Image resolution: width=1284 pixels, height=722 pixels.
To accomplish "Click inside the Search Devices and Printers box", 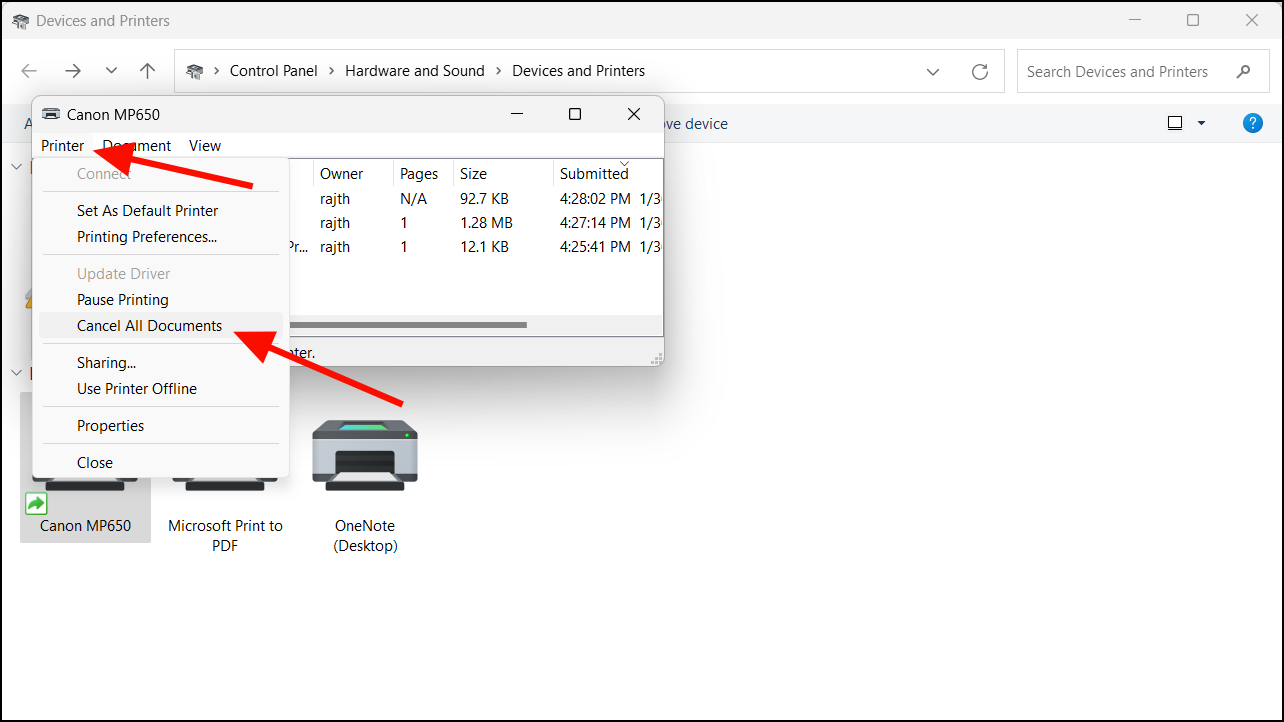I will point(1118,71).
